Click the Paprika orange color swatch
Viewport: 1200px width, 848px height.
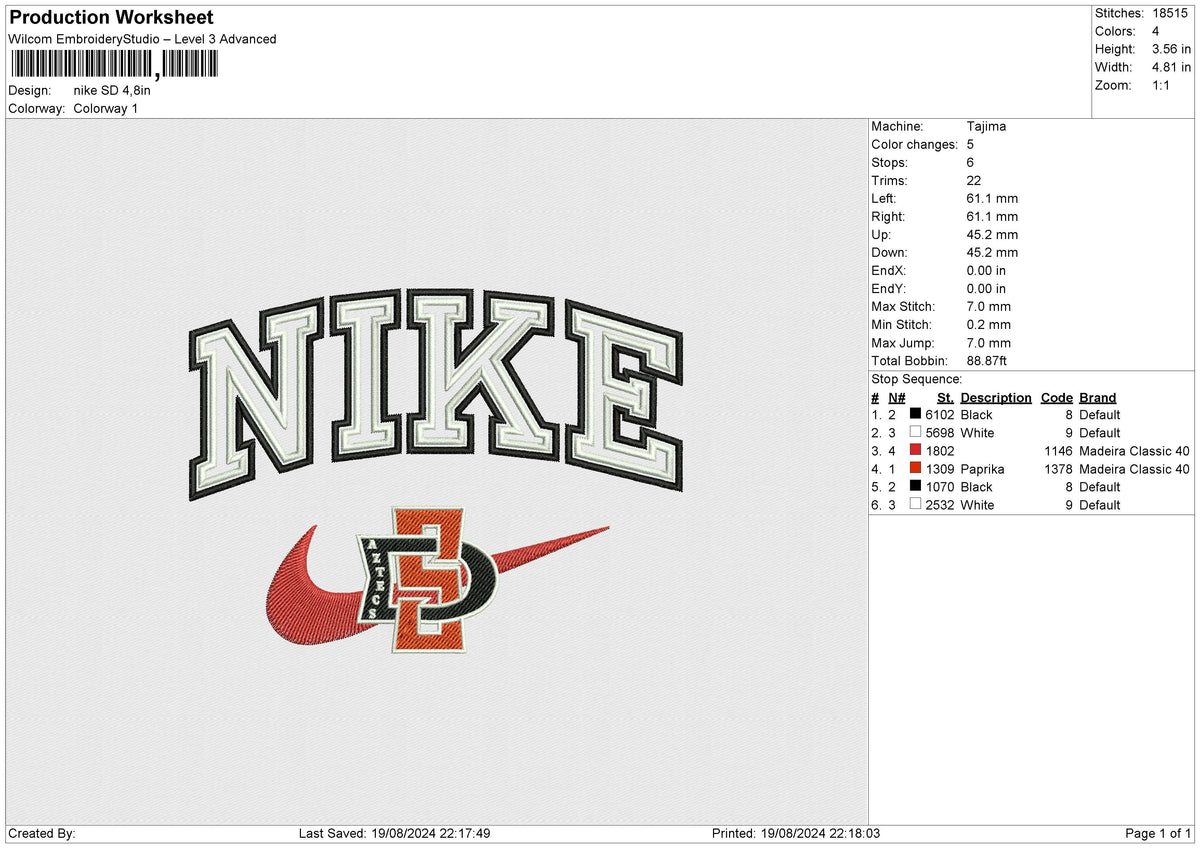915,469
